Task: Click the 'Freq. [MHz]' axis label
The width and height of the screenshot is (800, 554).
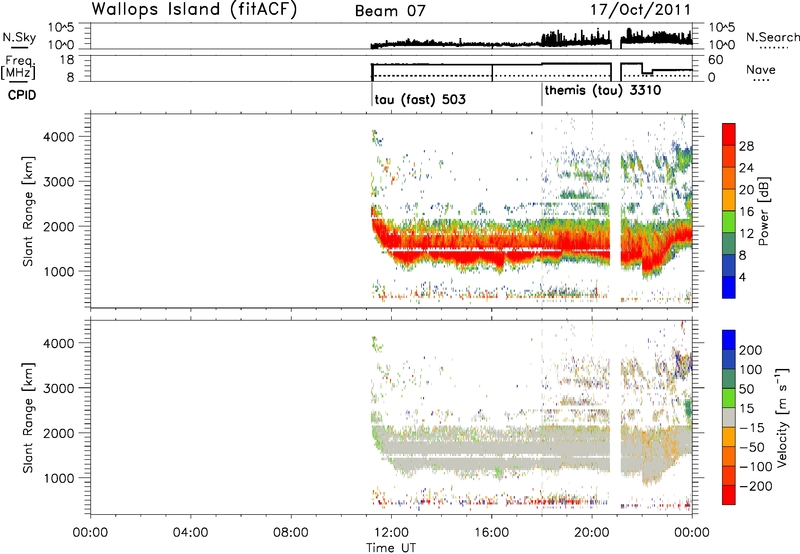Action: click(18, 68)
